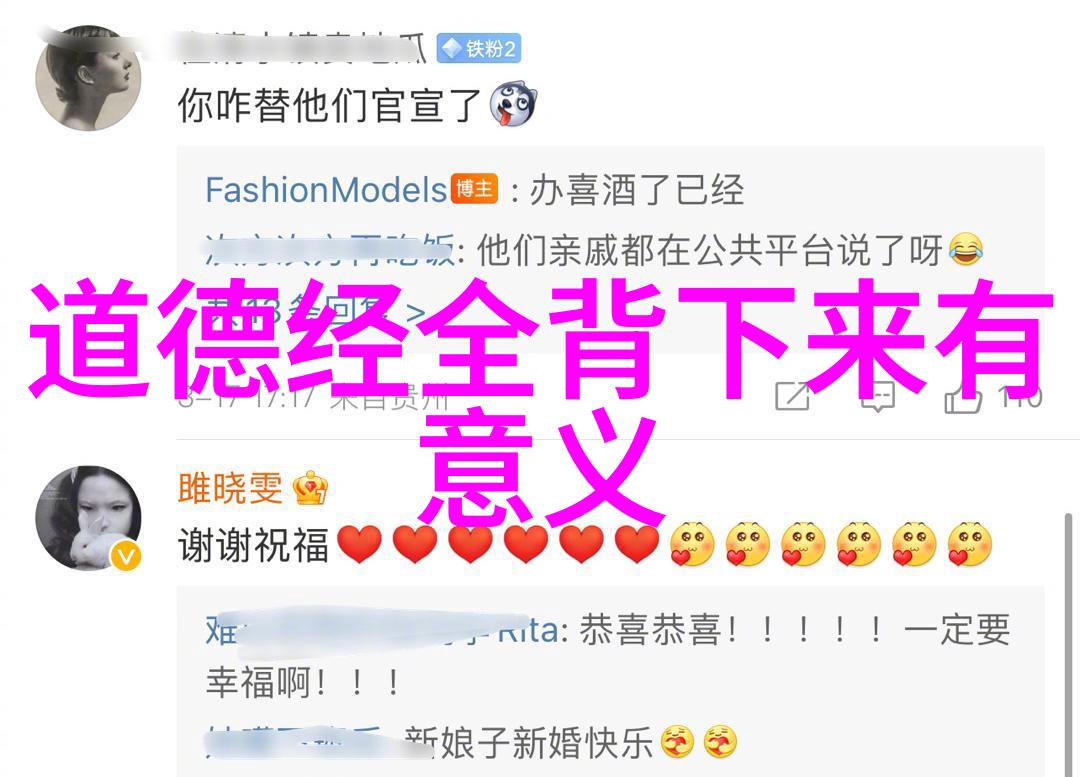This screenshot has height=777, width=1080.
Task: Click the reply 新娘子新婚快乐
Action: click(x=529, y=743)
